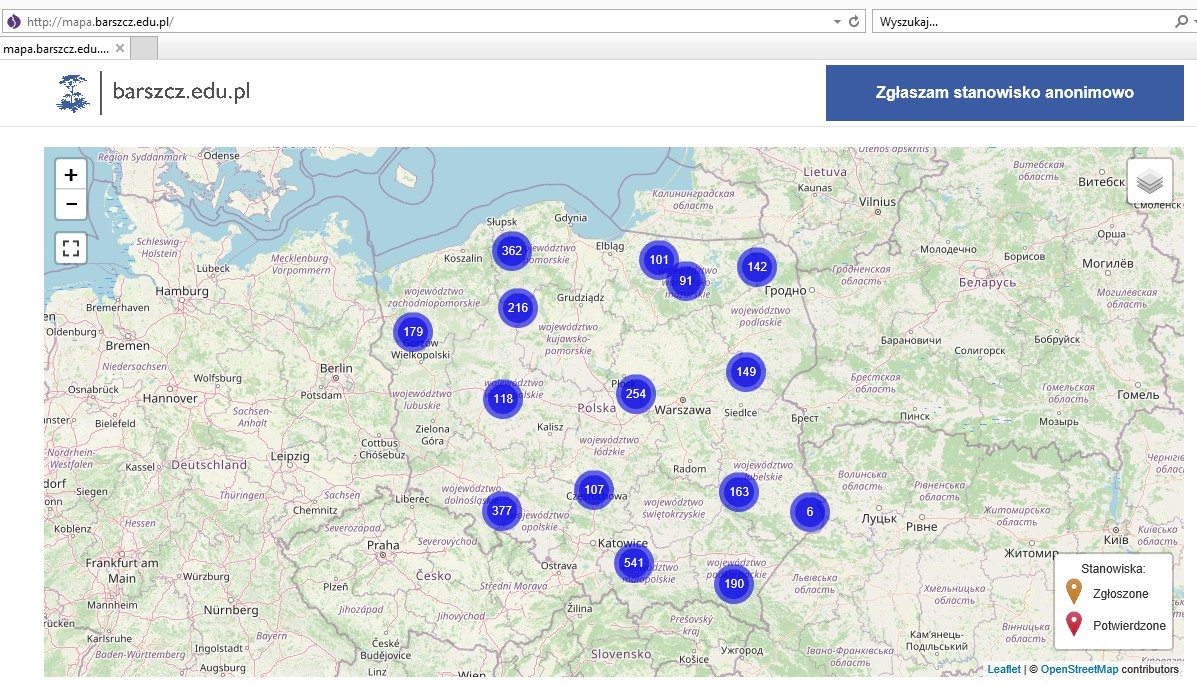
Task: Open the Leaflet attribution link
Action: 1004,668
